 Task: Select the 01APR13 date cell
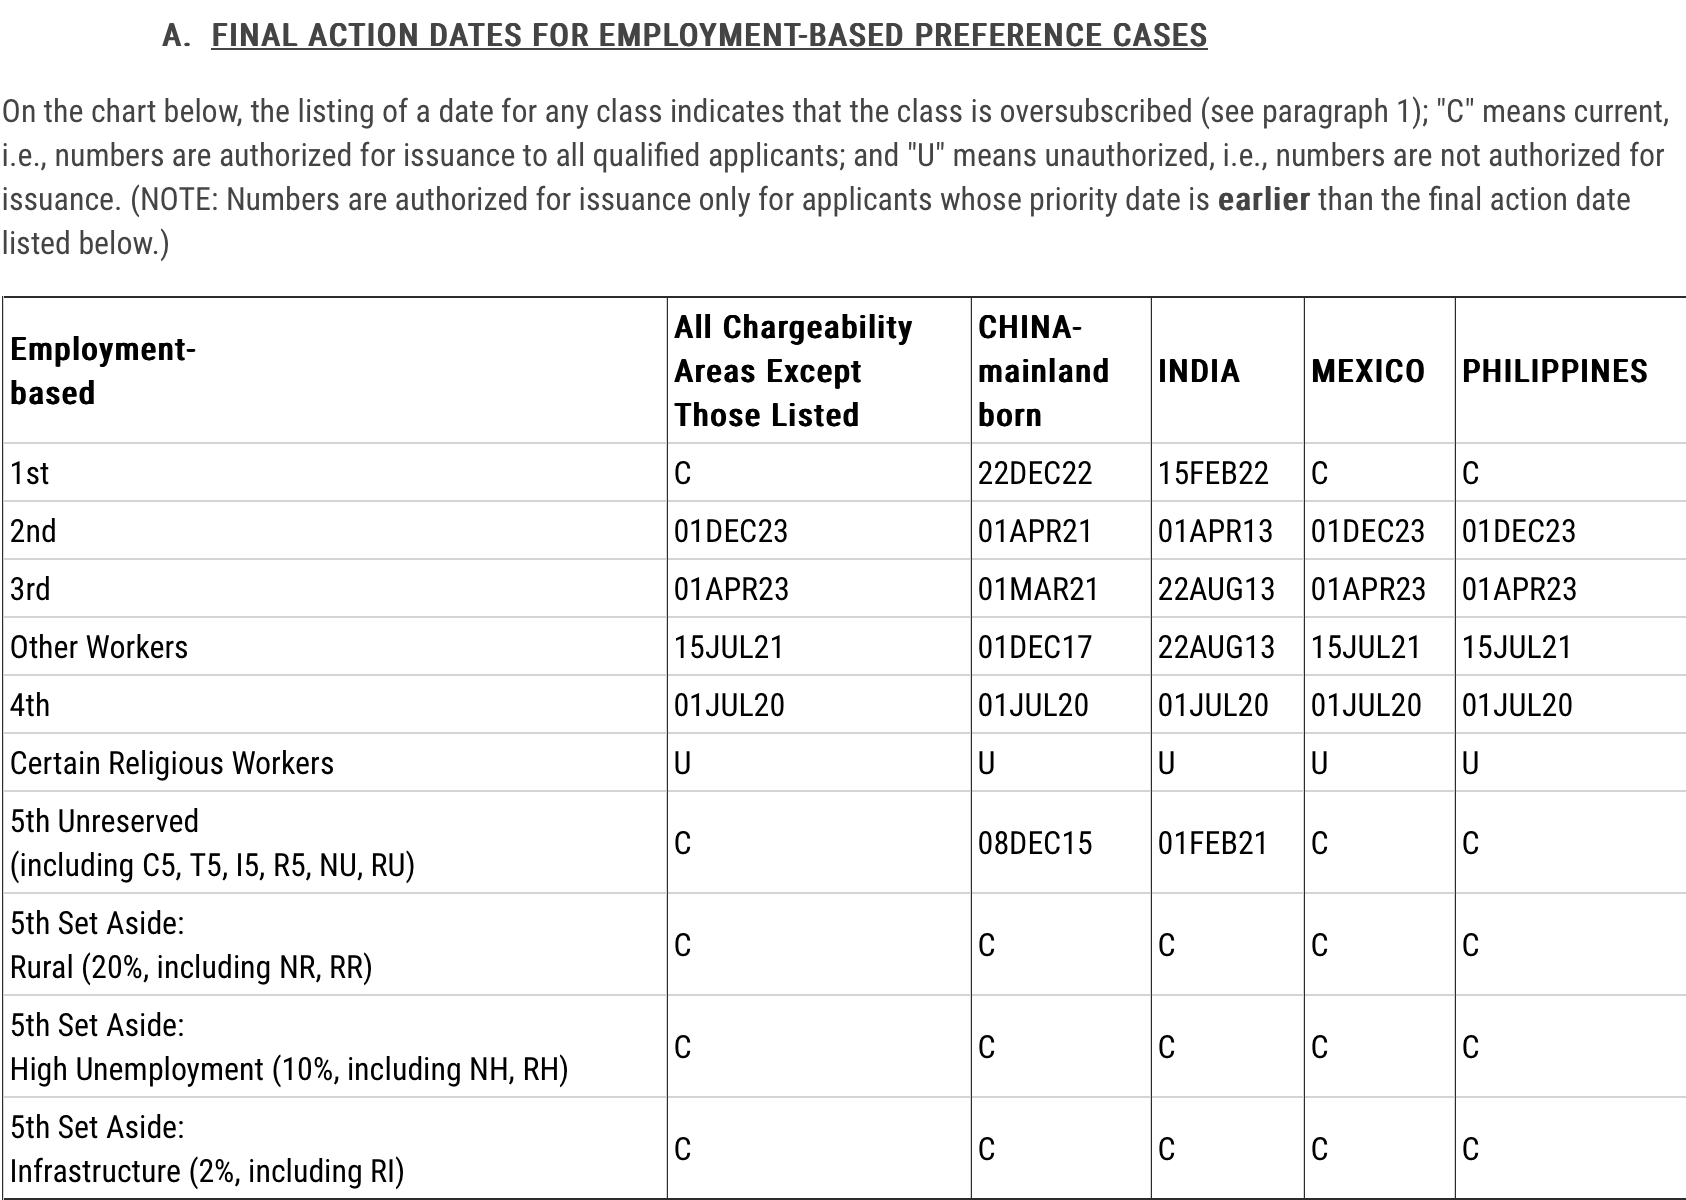click(1215, 531)
